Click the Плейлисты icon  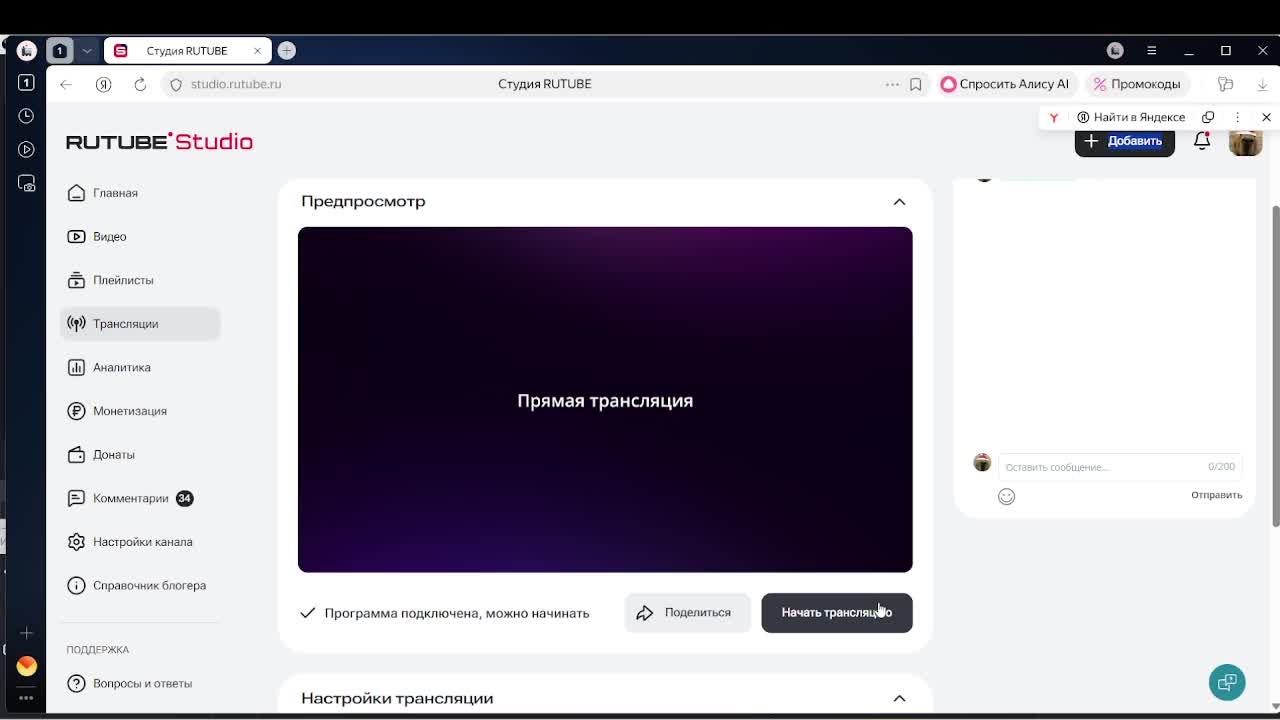[x=76, y=280]
